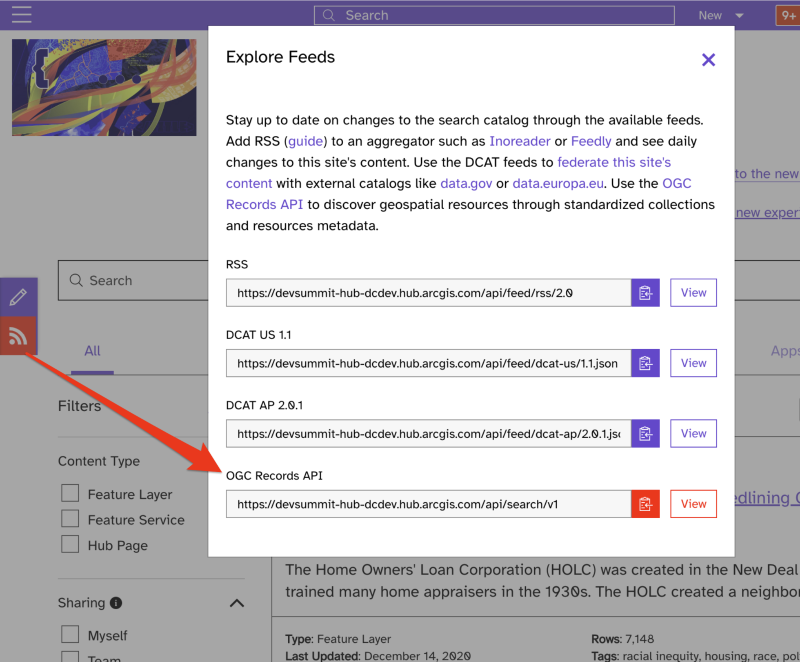This screenshot has height=662, width=800.
Task: Open the Inoreader link
Action: pyautogui.click(x=520, y=142)
